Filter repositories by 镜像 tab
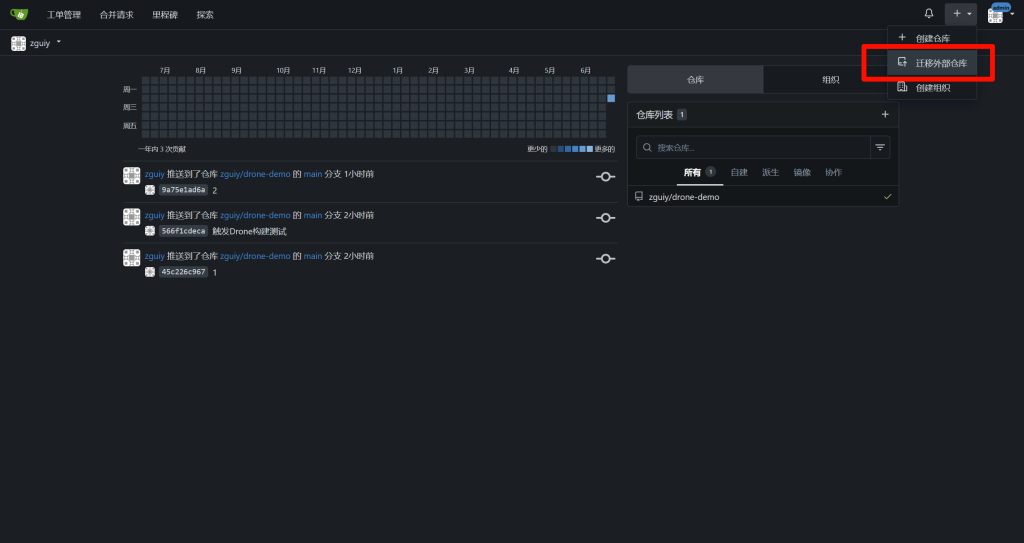 pos(802,172)
